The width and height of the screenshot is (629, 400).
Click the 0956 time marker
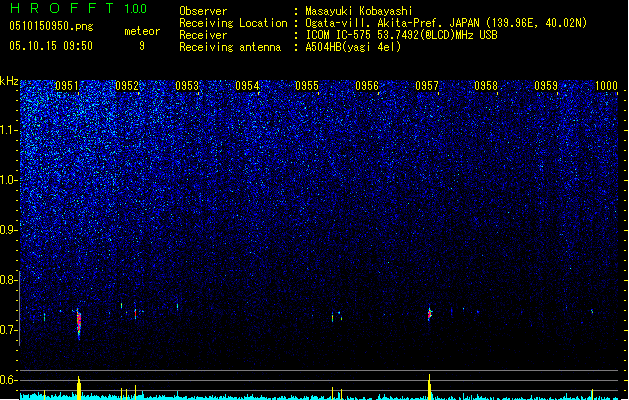pos(367,86)
